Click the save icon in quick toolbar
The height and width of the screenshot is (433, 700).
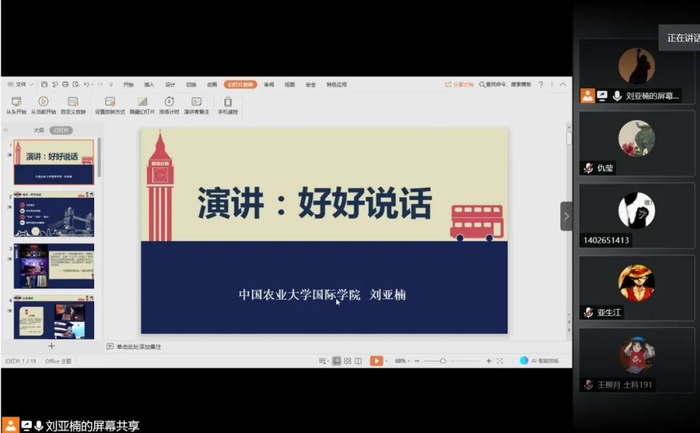pyautogui.click(x=44, y=84)
